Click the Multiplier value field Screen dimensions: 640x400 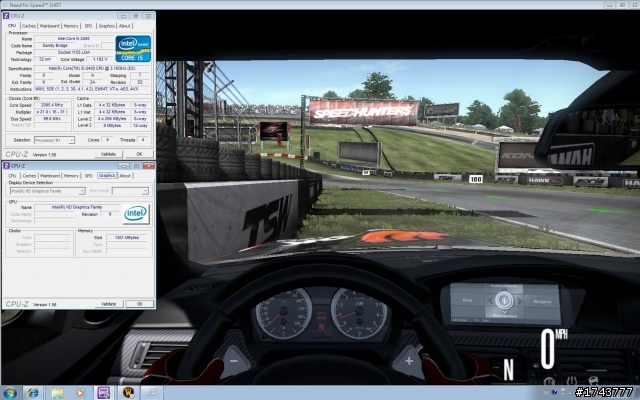point(52,112)
